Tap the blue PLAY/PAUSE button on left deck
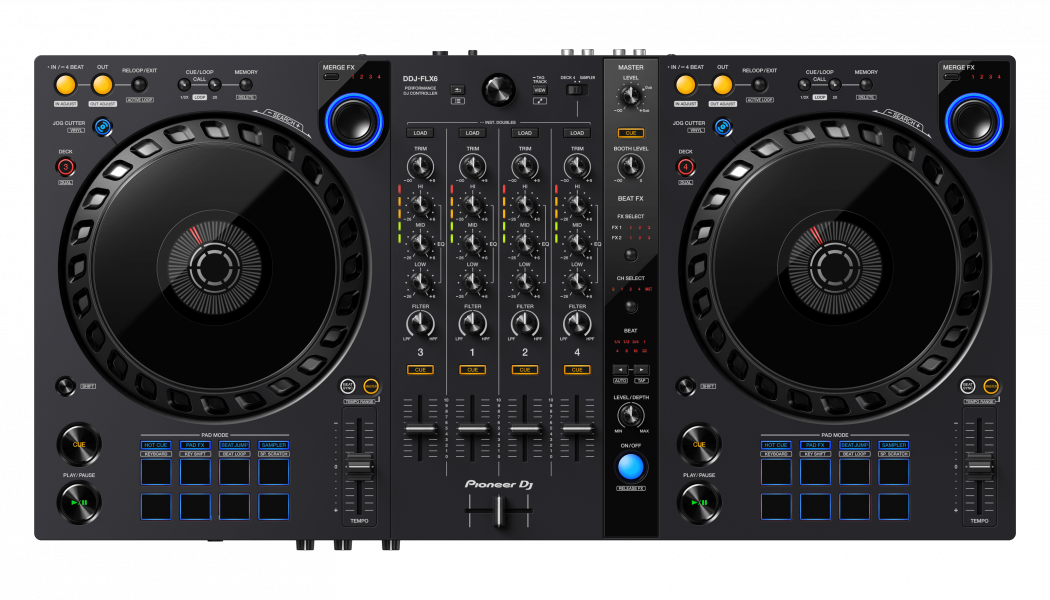The image size is (1050, 600). [77, 502]
